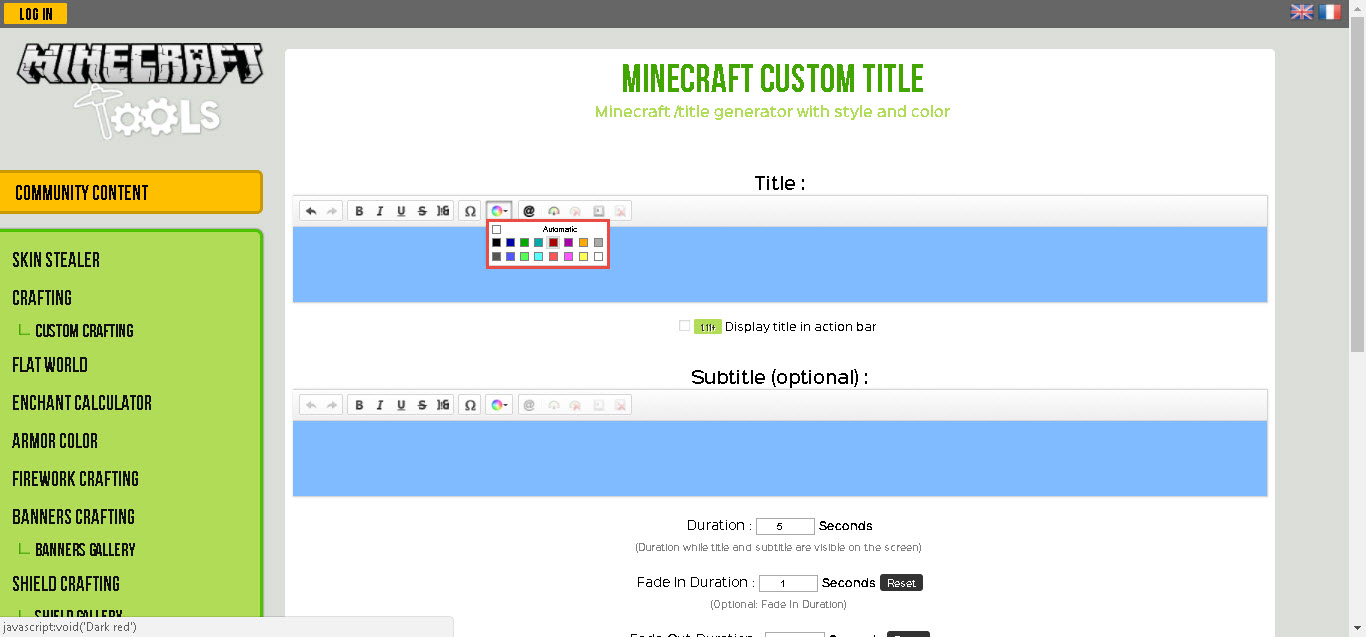Screen dimensions: 1366x637
Task: Pick the aqua cyan color swatch
Action: pos(539,257)
